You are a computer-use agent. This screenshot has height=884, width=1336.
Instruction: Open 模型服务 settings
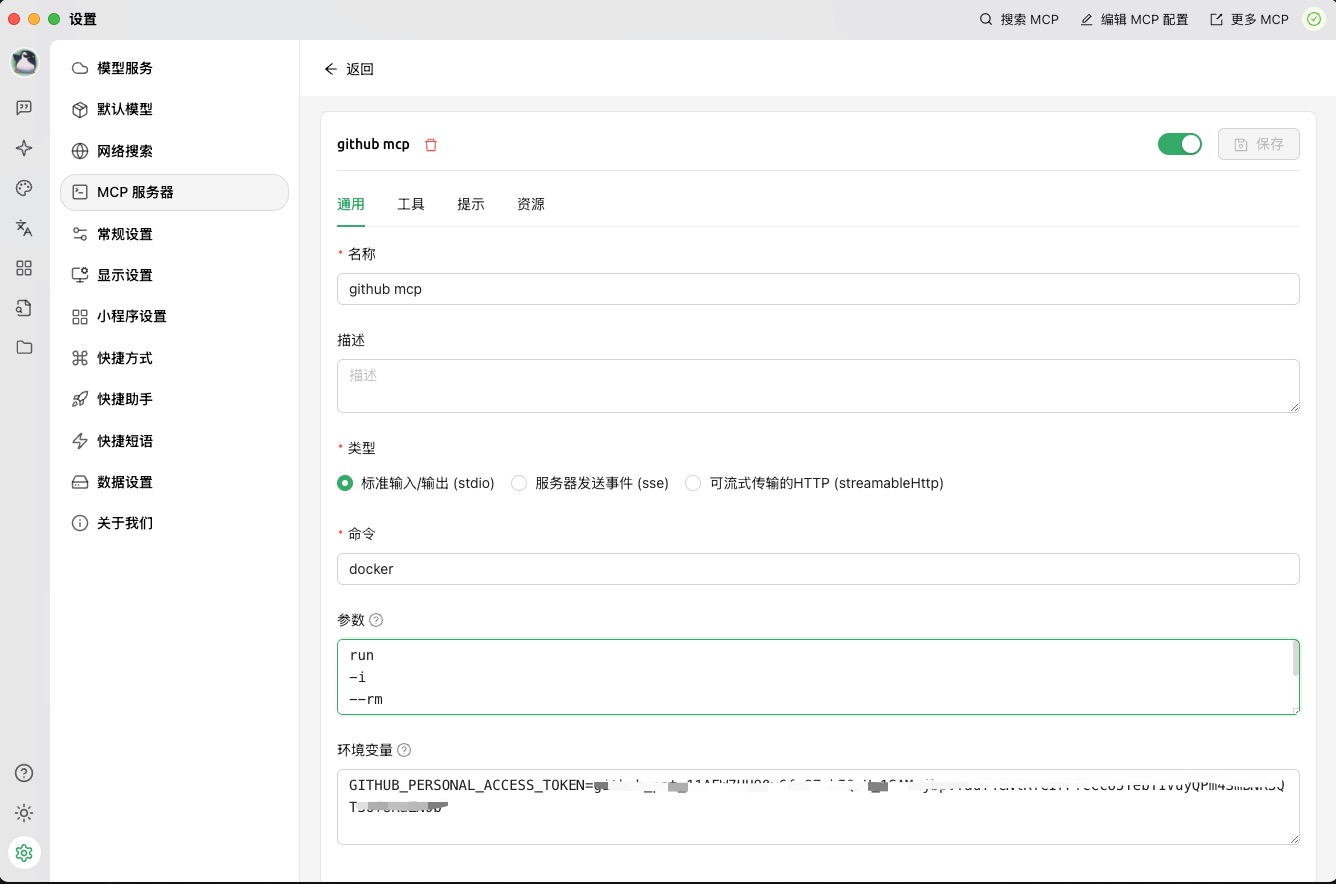[175, 68]
